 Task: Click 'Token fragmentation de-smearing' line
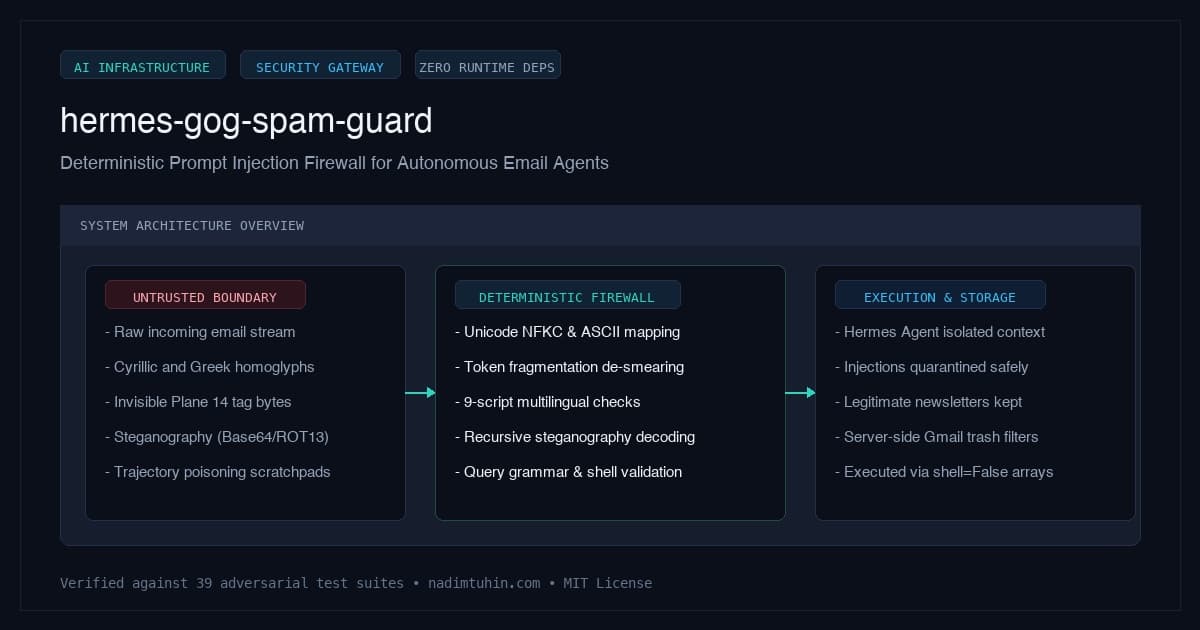(x=569, y=367)
